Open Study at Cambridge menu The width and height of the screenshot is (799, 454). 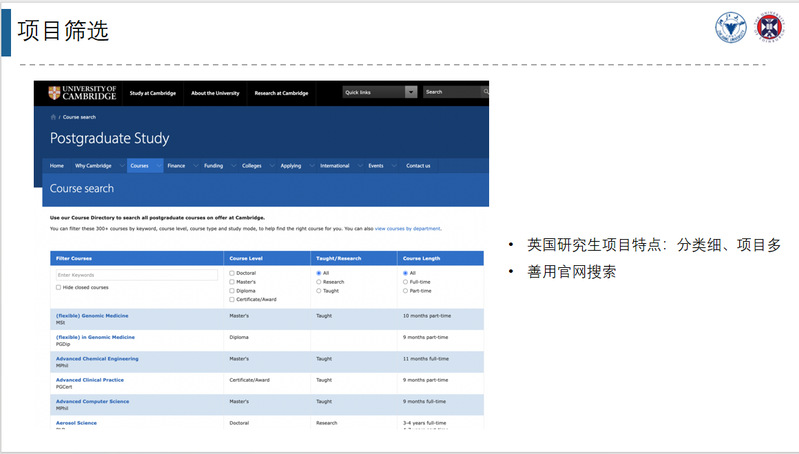point(152,93)
